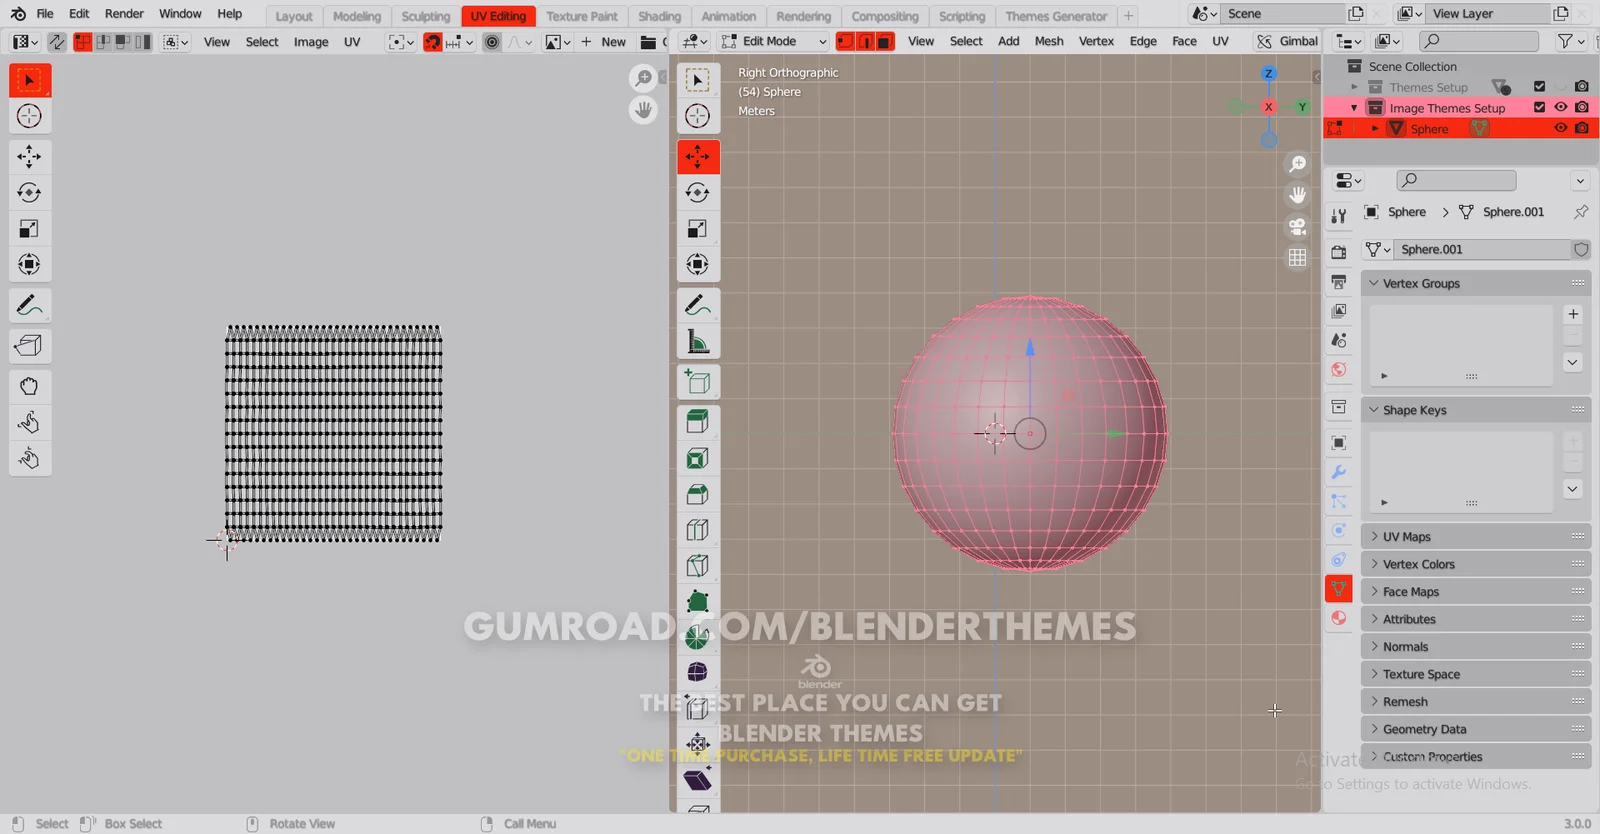Image resolution: width=1600 pixels, height=834 pixels.
Task: Zoom icon in the UV editor
Action: (643, 78)
